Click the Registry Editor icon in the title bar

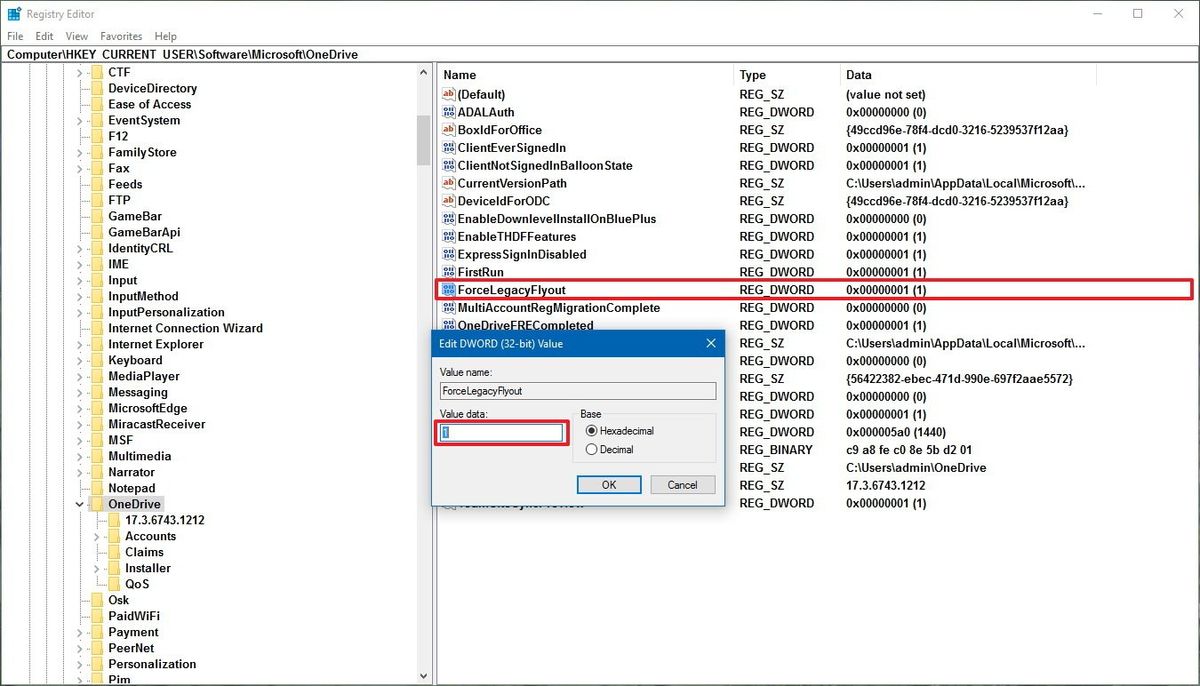point(13,13)
